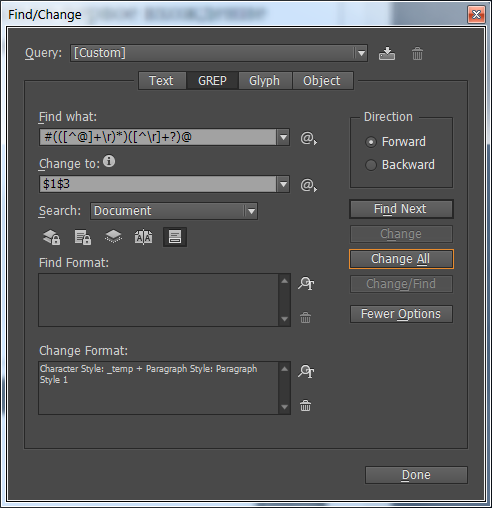Click the Find Next button
Screen dimensions: 492x508
(x=401, y=209)
